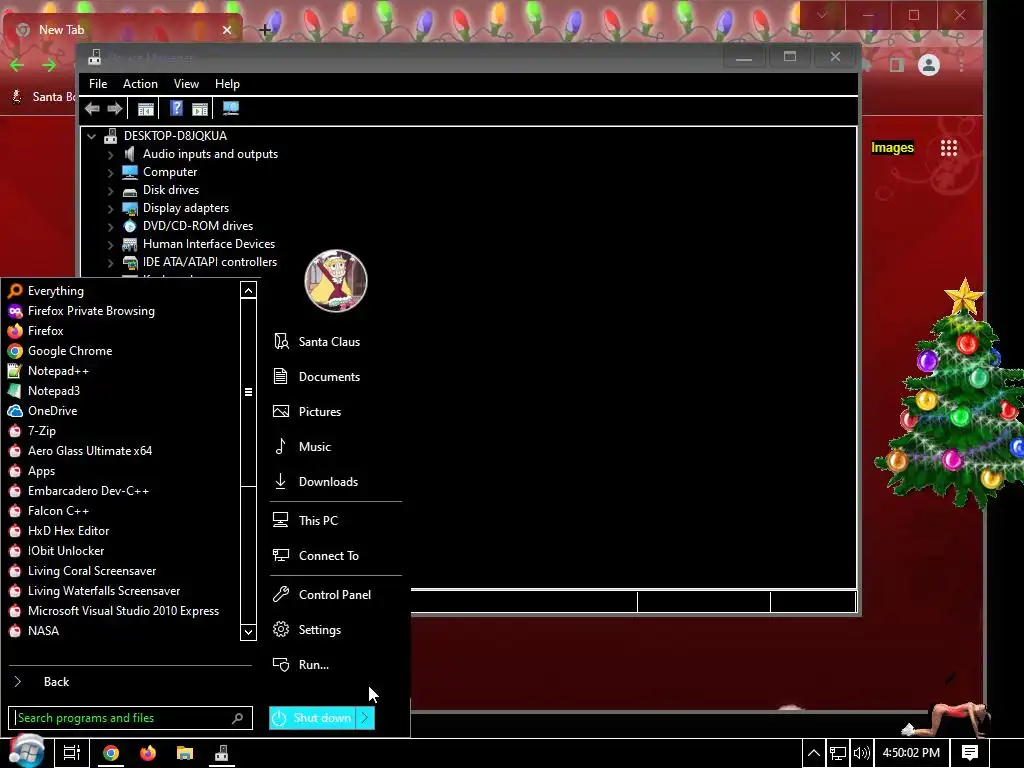The image size is (1024, 768).
Task: Open the File menu in Device Manager
Action: pos(98,84)
